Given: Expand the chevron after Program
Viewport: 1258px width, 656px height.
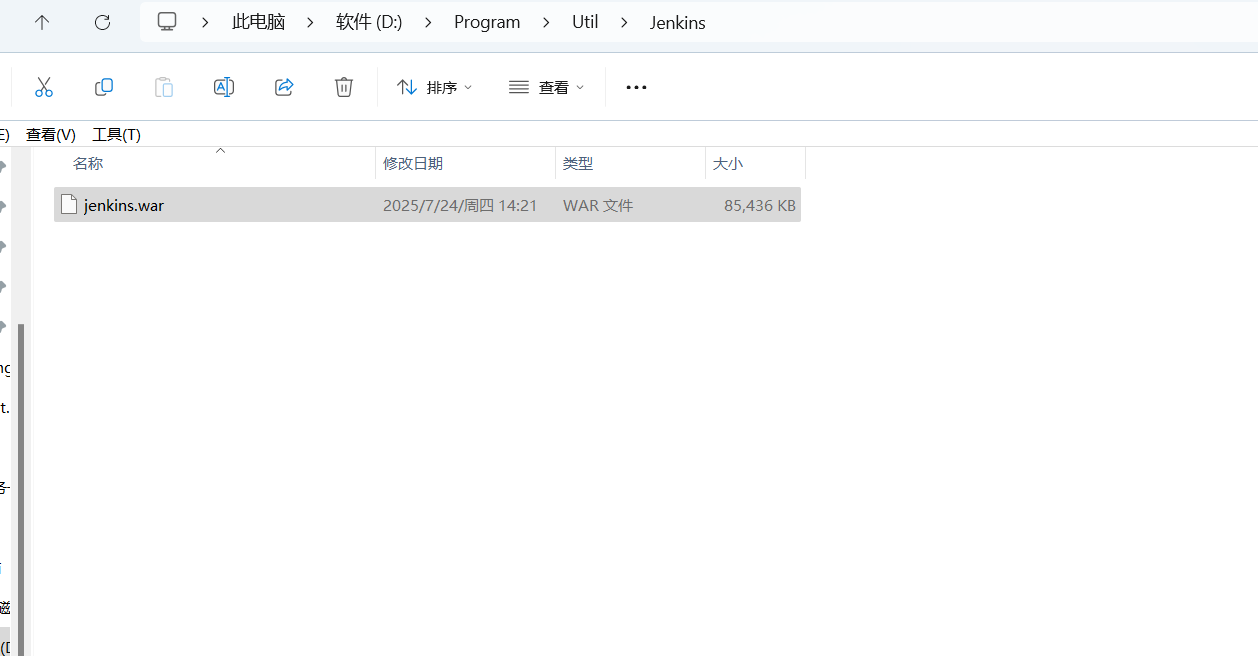Looking at the screenshot, I should (x=547, y=22).
